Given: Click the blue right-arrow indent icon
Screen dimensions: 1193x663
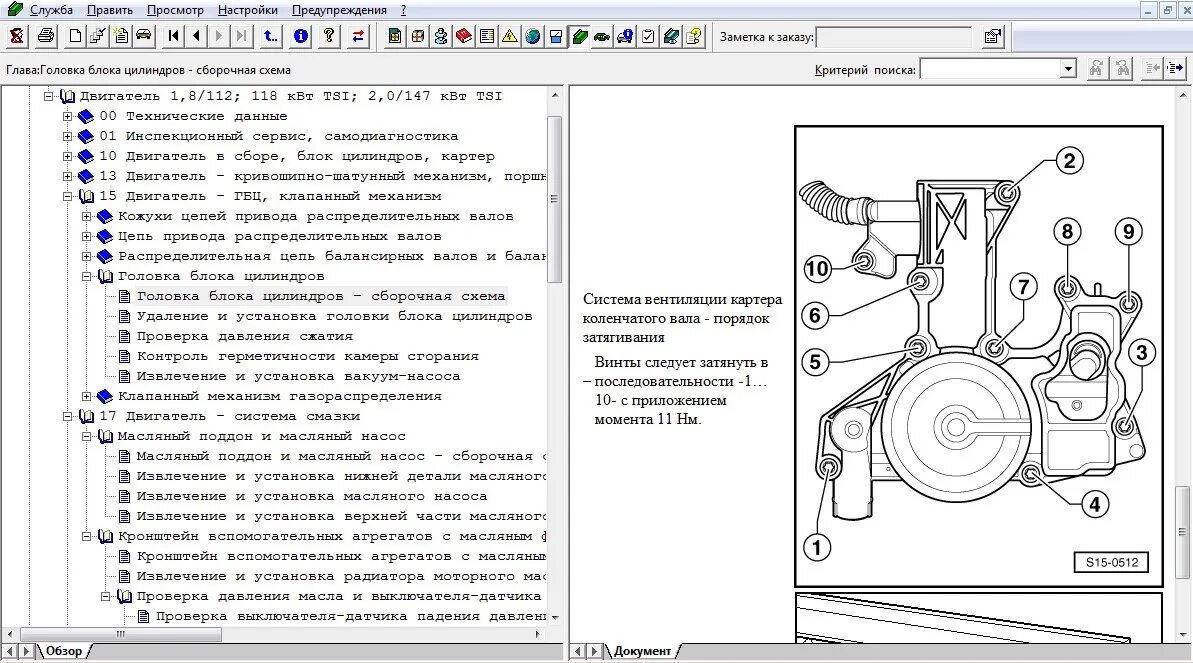Looking at the screenshot, I should (1176, 69).
